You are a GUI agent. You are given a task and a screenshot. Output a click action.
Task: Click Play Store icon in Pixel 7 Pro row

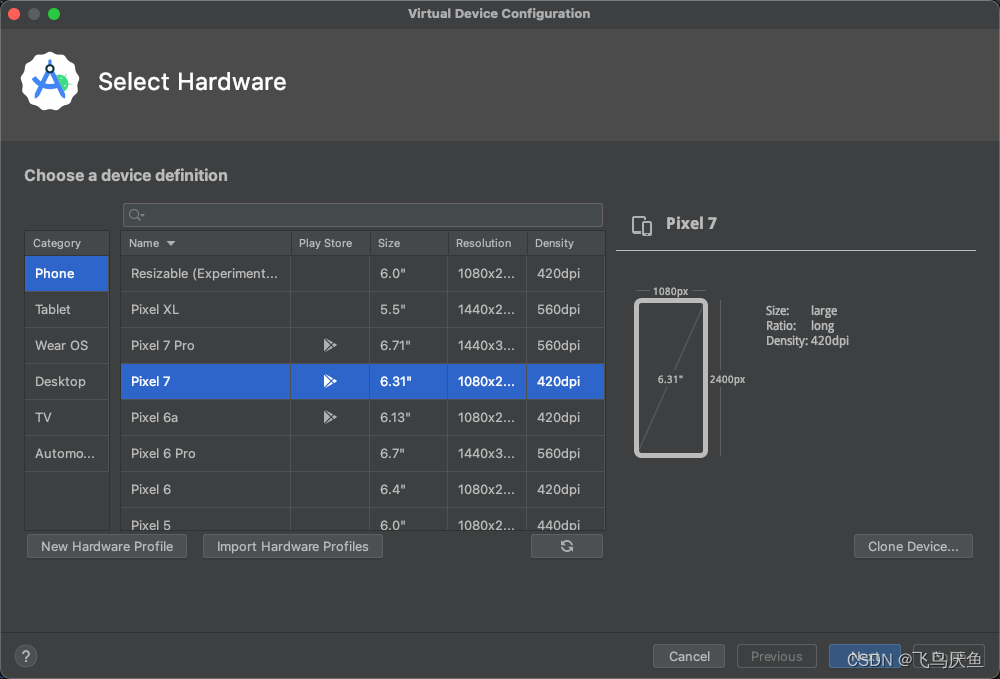point(330,345)
